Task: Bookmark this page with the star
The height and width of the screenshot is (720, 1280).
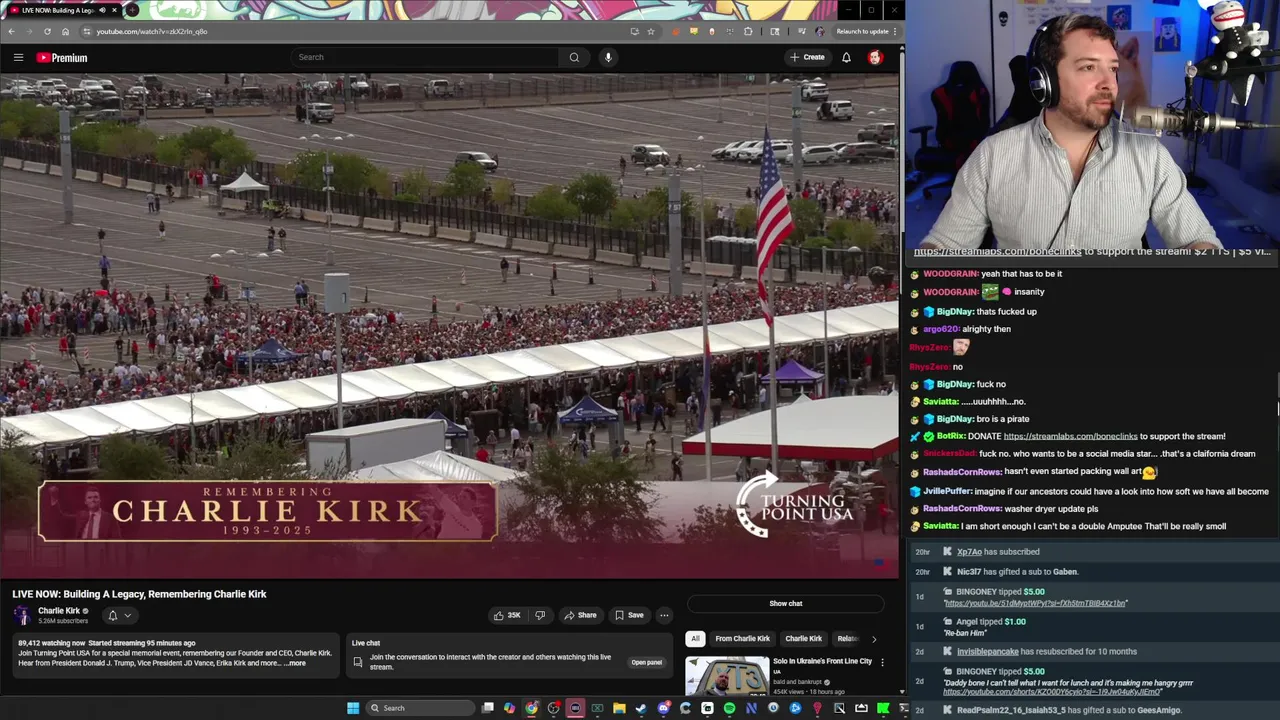Action: (x=651, y=31)
